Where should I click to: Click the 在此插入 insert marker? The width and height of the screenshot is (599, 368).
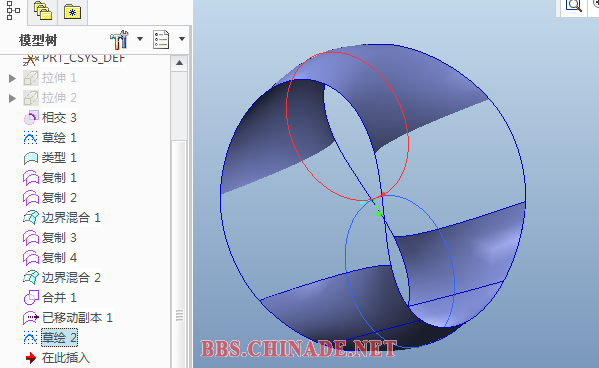click(x=66, y=358)
